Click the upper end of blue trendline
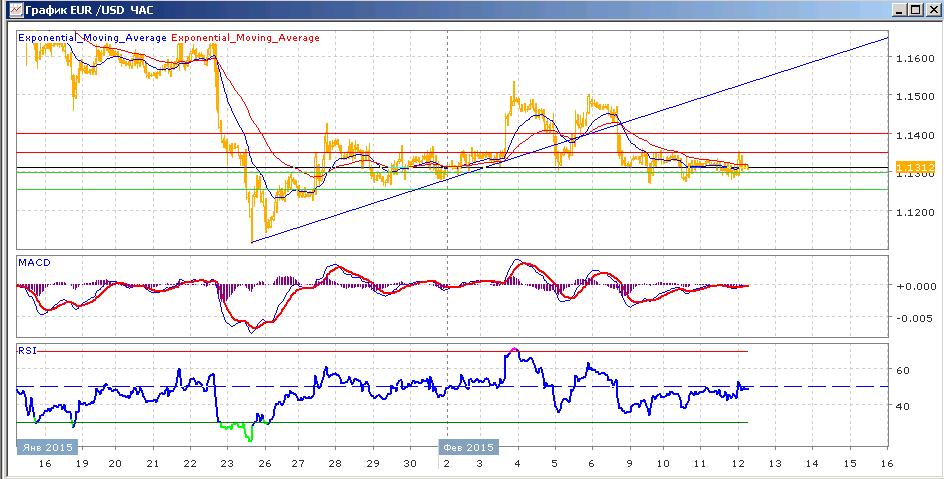The width and height of the screenshot is (944, 479). [x=886, y=39]
